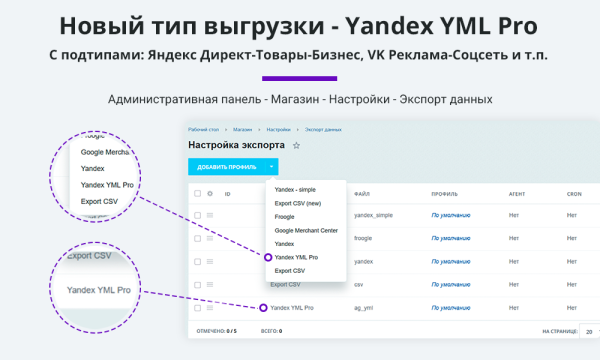600x360 pixels.
Task: Select Google Merchant Center menu entry
Action: (306, 230)
